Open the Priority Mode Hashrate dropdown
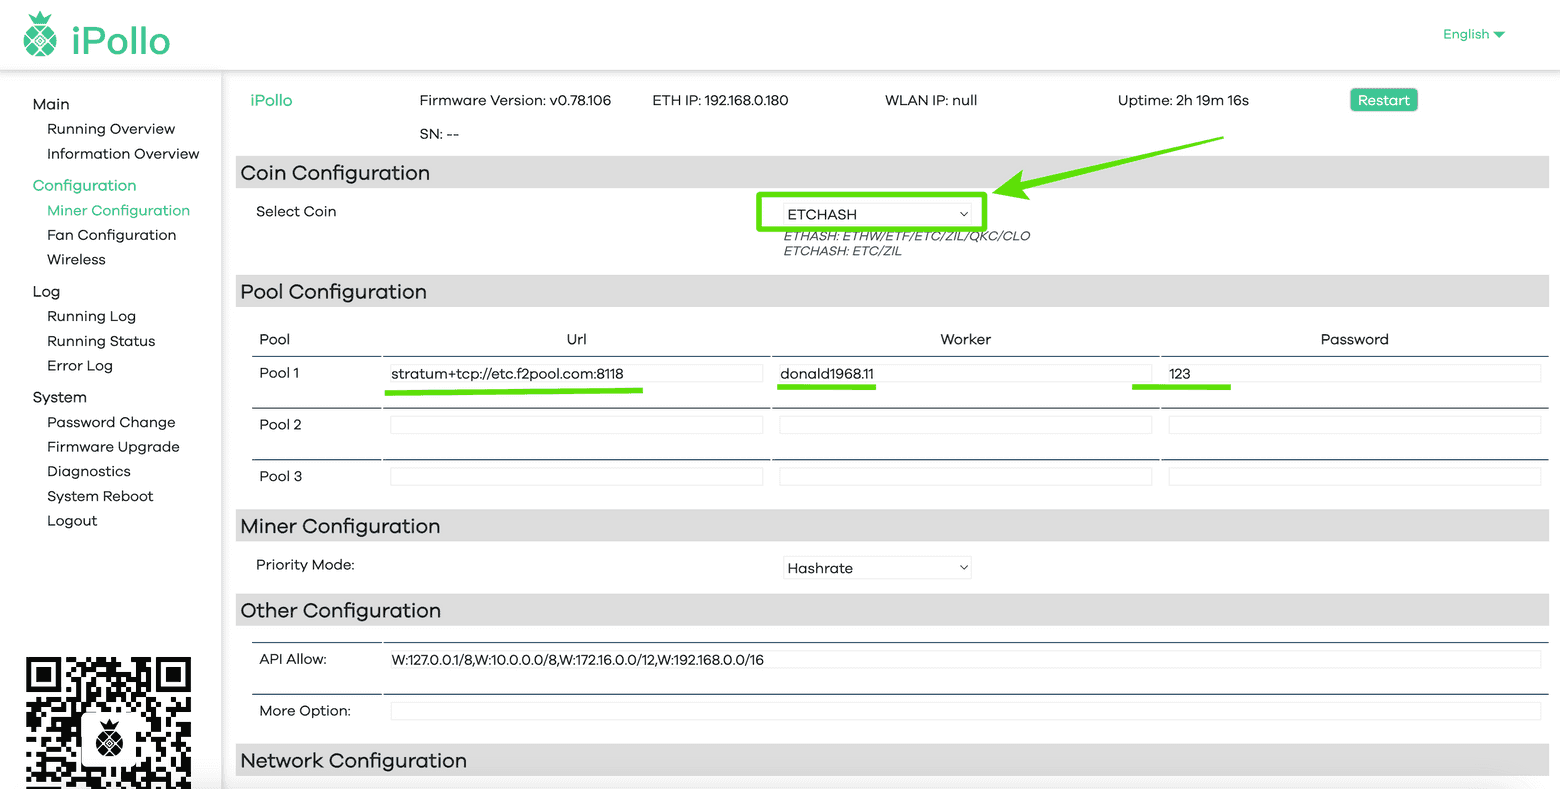1560x789 pixels. 877,568
